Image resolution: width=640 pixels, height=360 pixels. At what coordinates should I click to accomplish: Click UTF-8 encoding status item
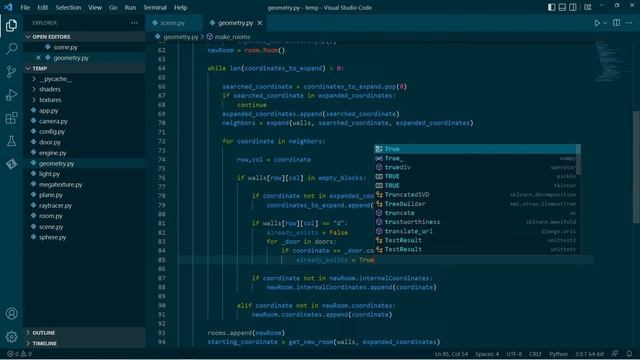514,354
